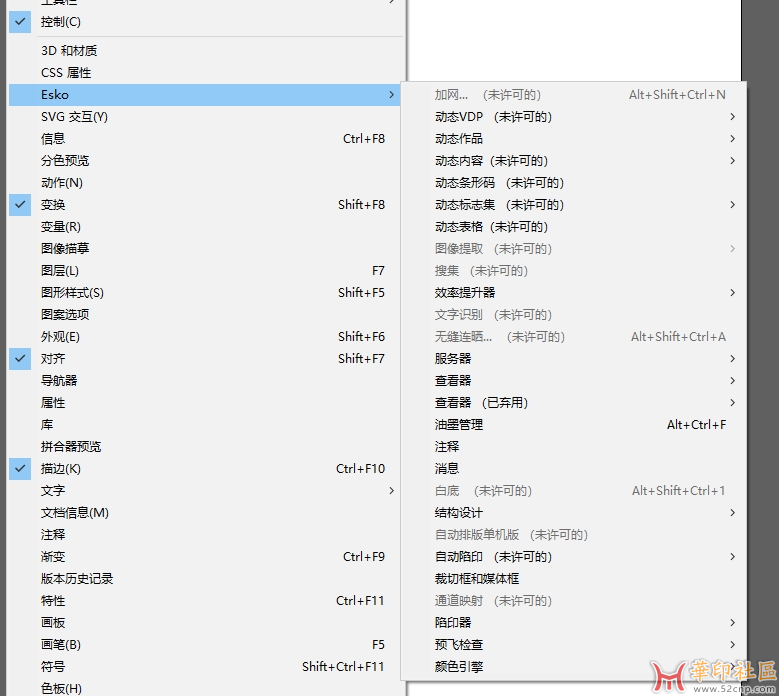Image resolution: width=779 pixels, height=696 pixels.
Task: Open 油墨管理 in Esko submenu
Action: tap(574, 425)
